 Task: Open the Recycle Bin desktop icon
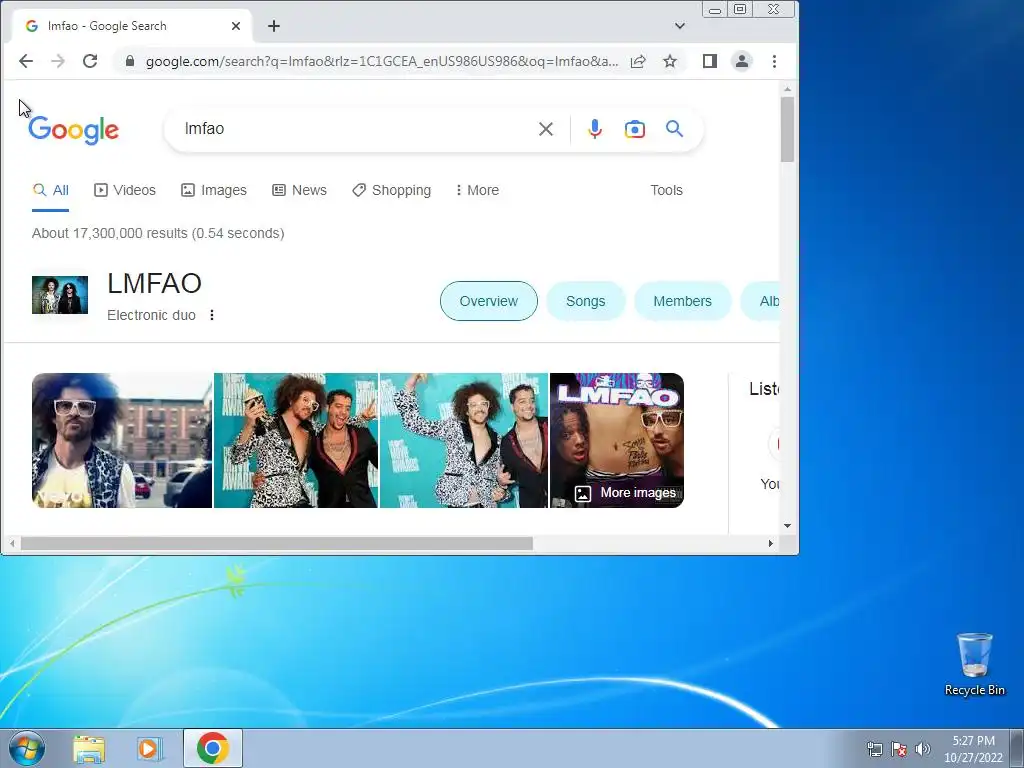coord(974,664)
